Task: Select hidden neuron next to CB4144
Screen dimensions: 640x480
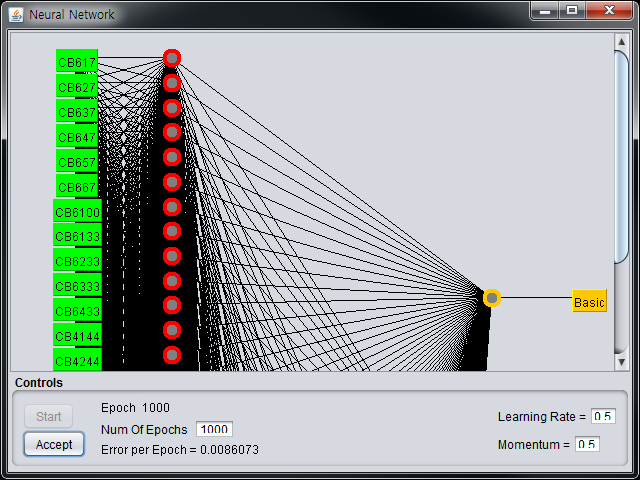Action: coord(172,330)
